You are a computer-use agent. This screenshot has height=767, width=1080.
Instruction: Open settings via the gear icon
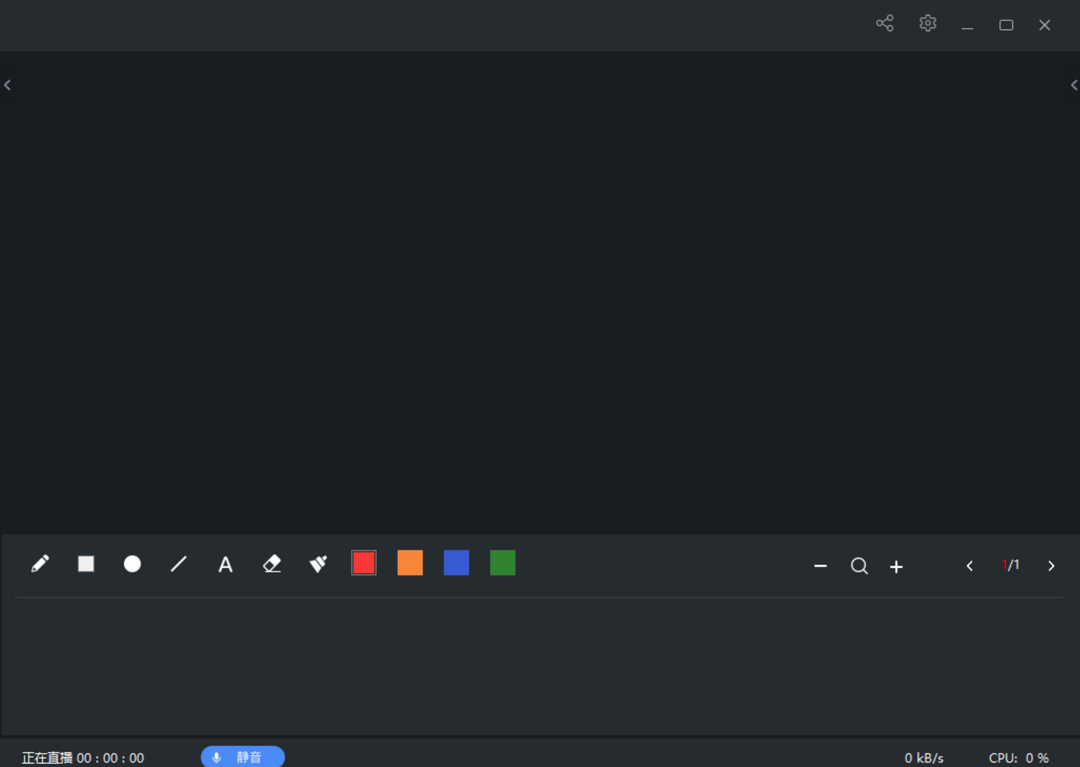[928, 24]
